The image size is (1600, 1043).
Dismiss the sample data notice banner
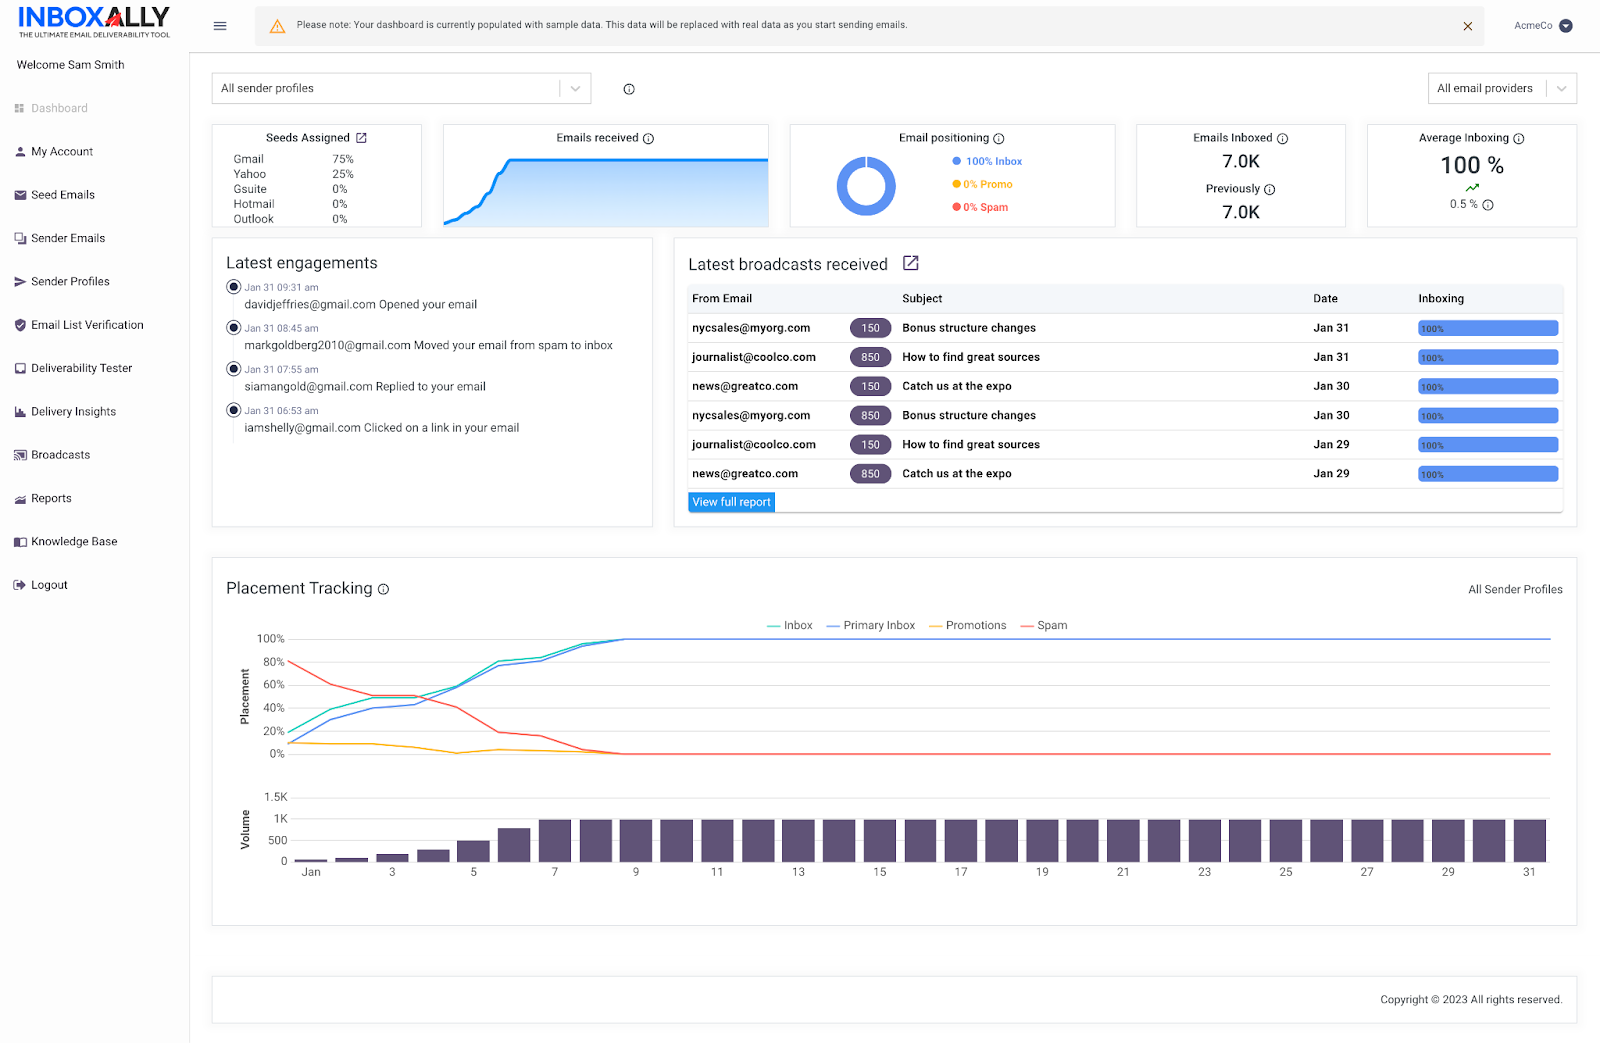[1467, 26]
